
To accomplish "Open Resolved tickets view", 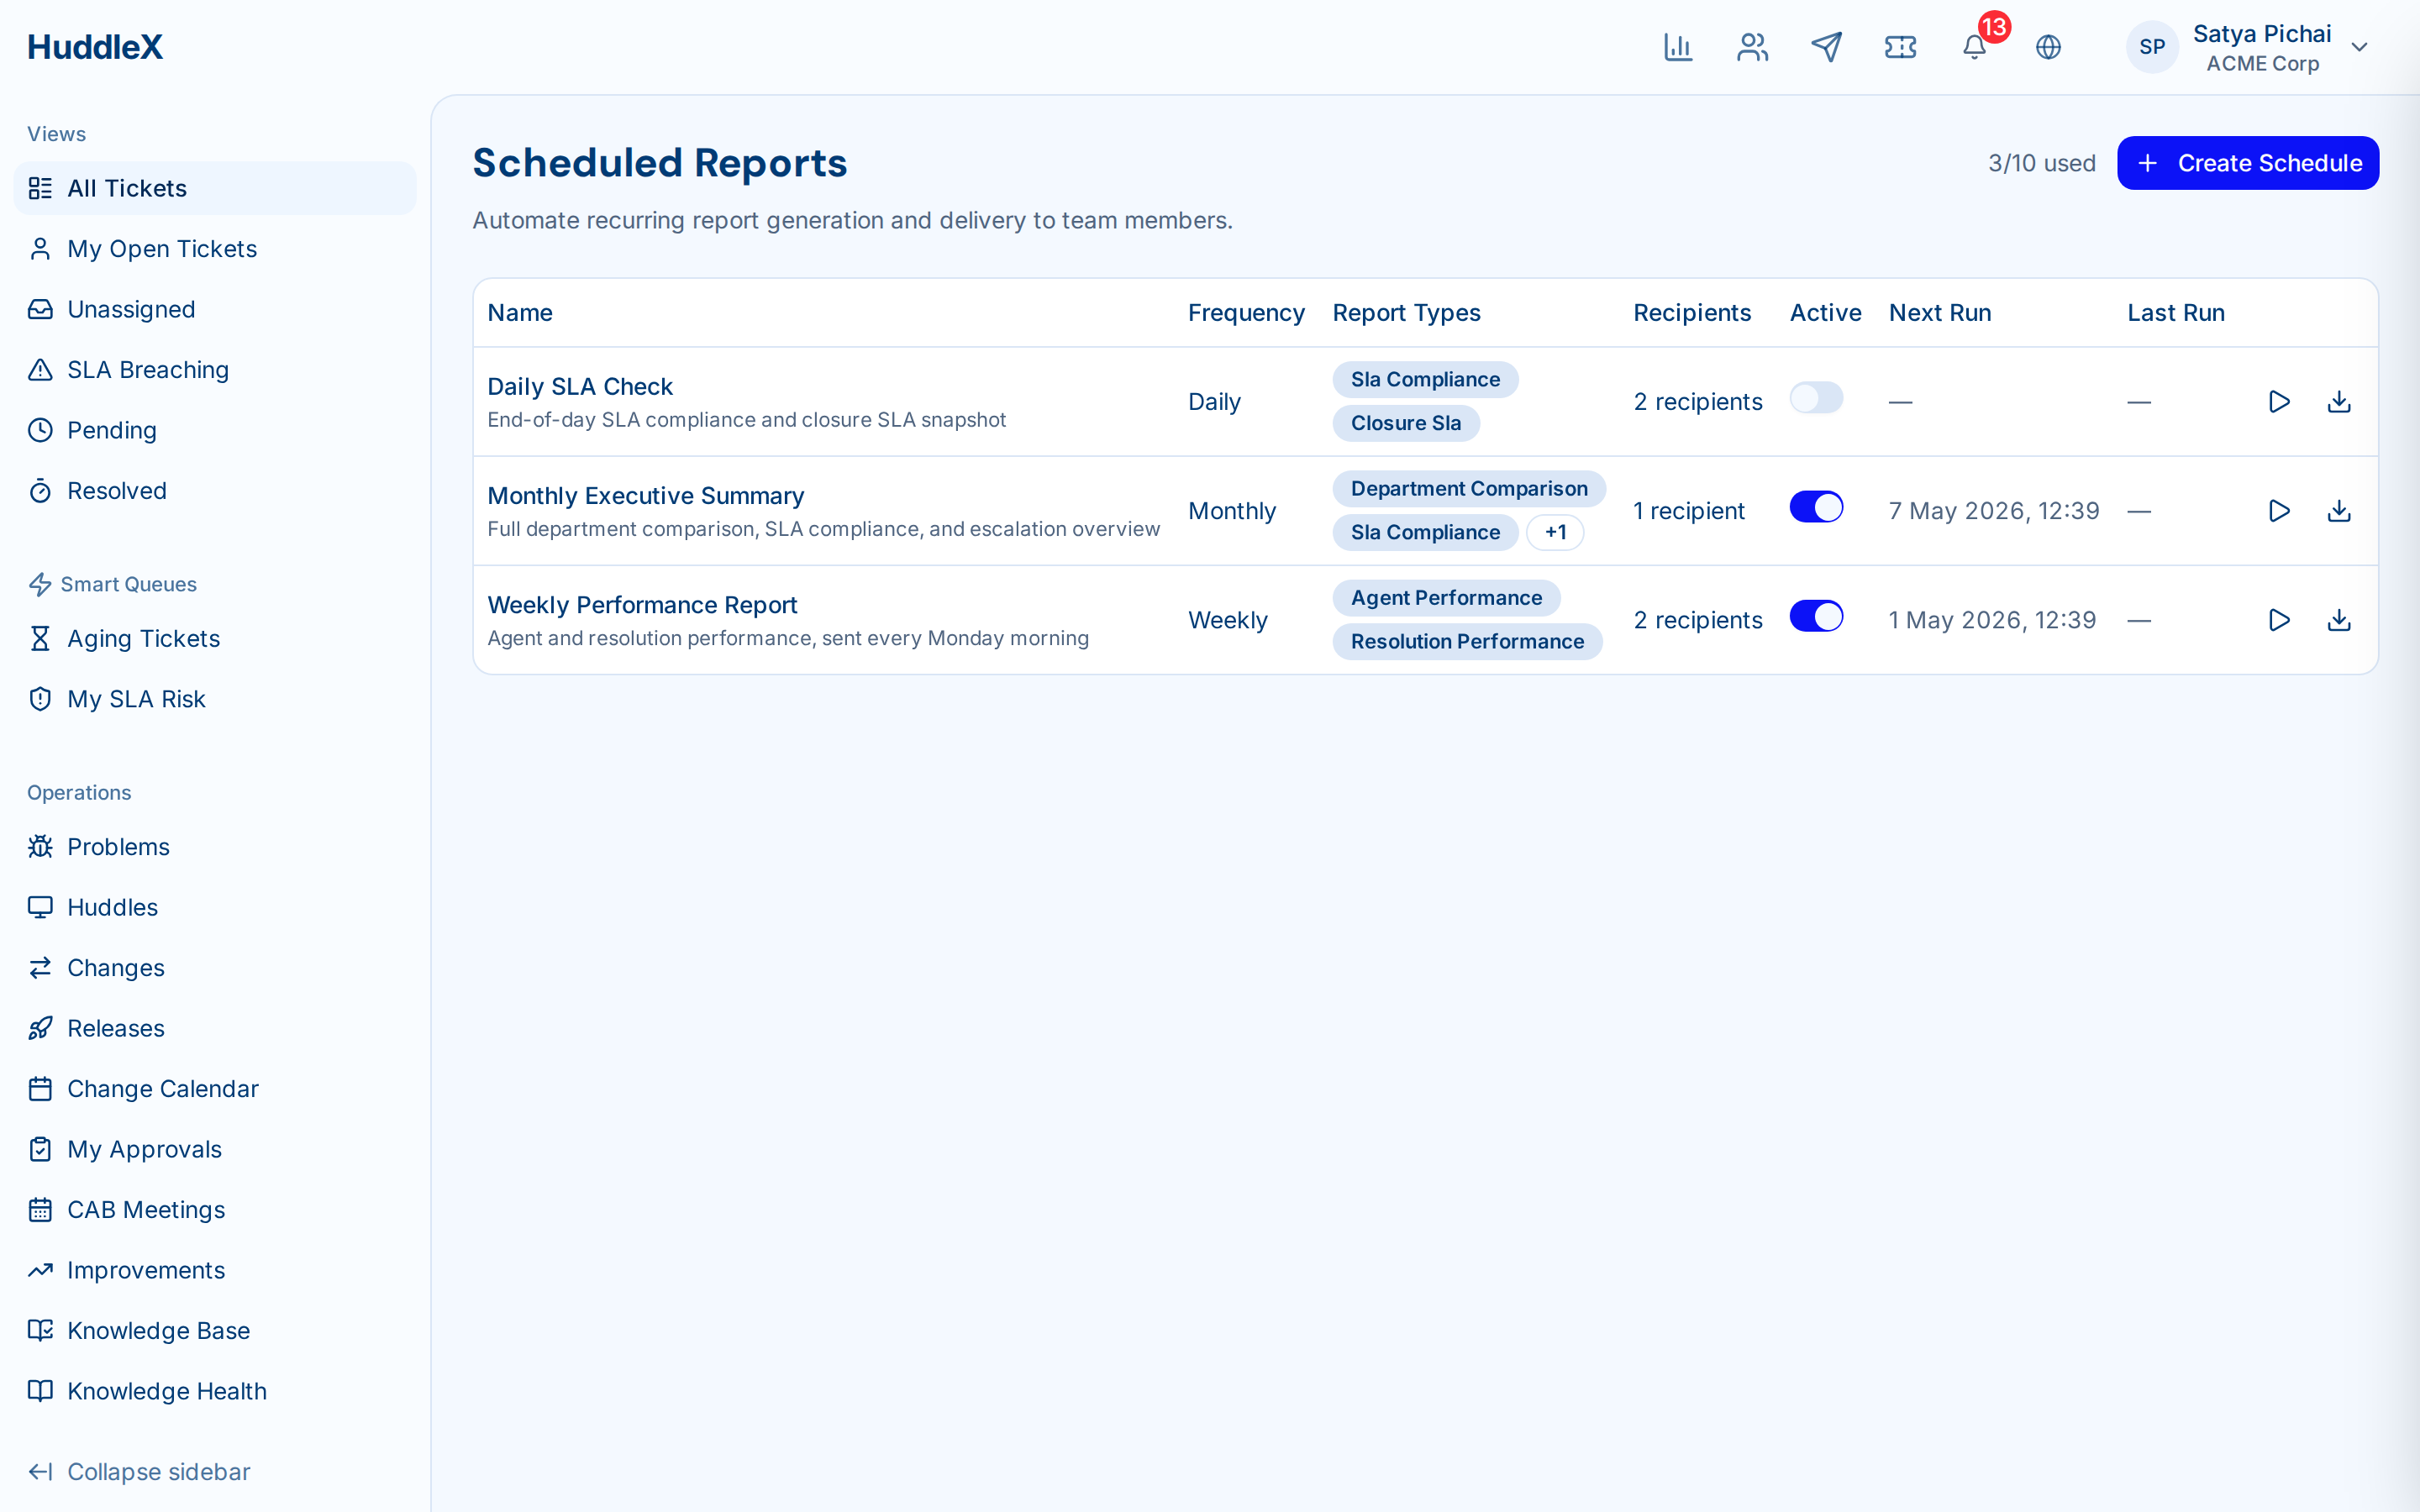I will [215, 491].
